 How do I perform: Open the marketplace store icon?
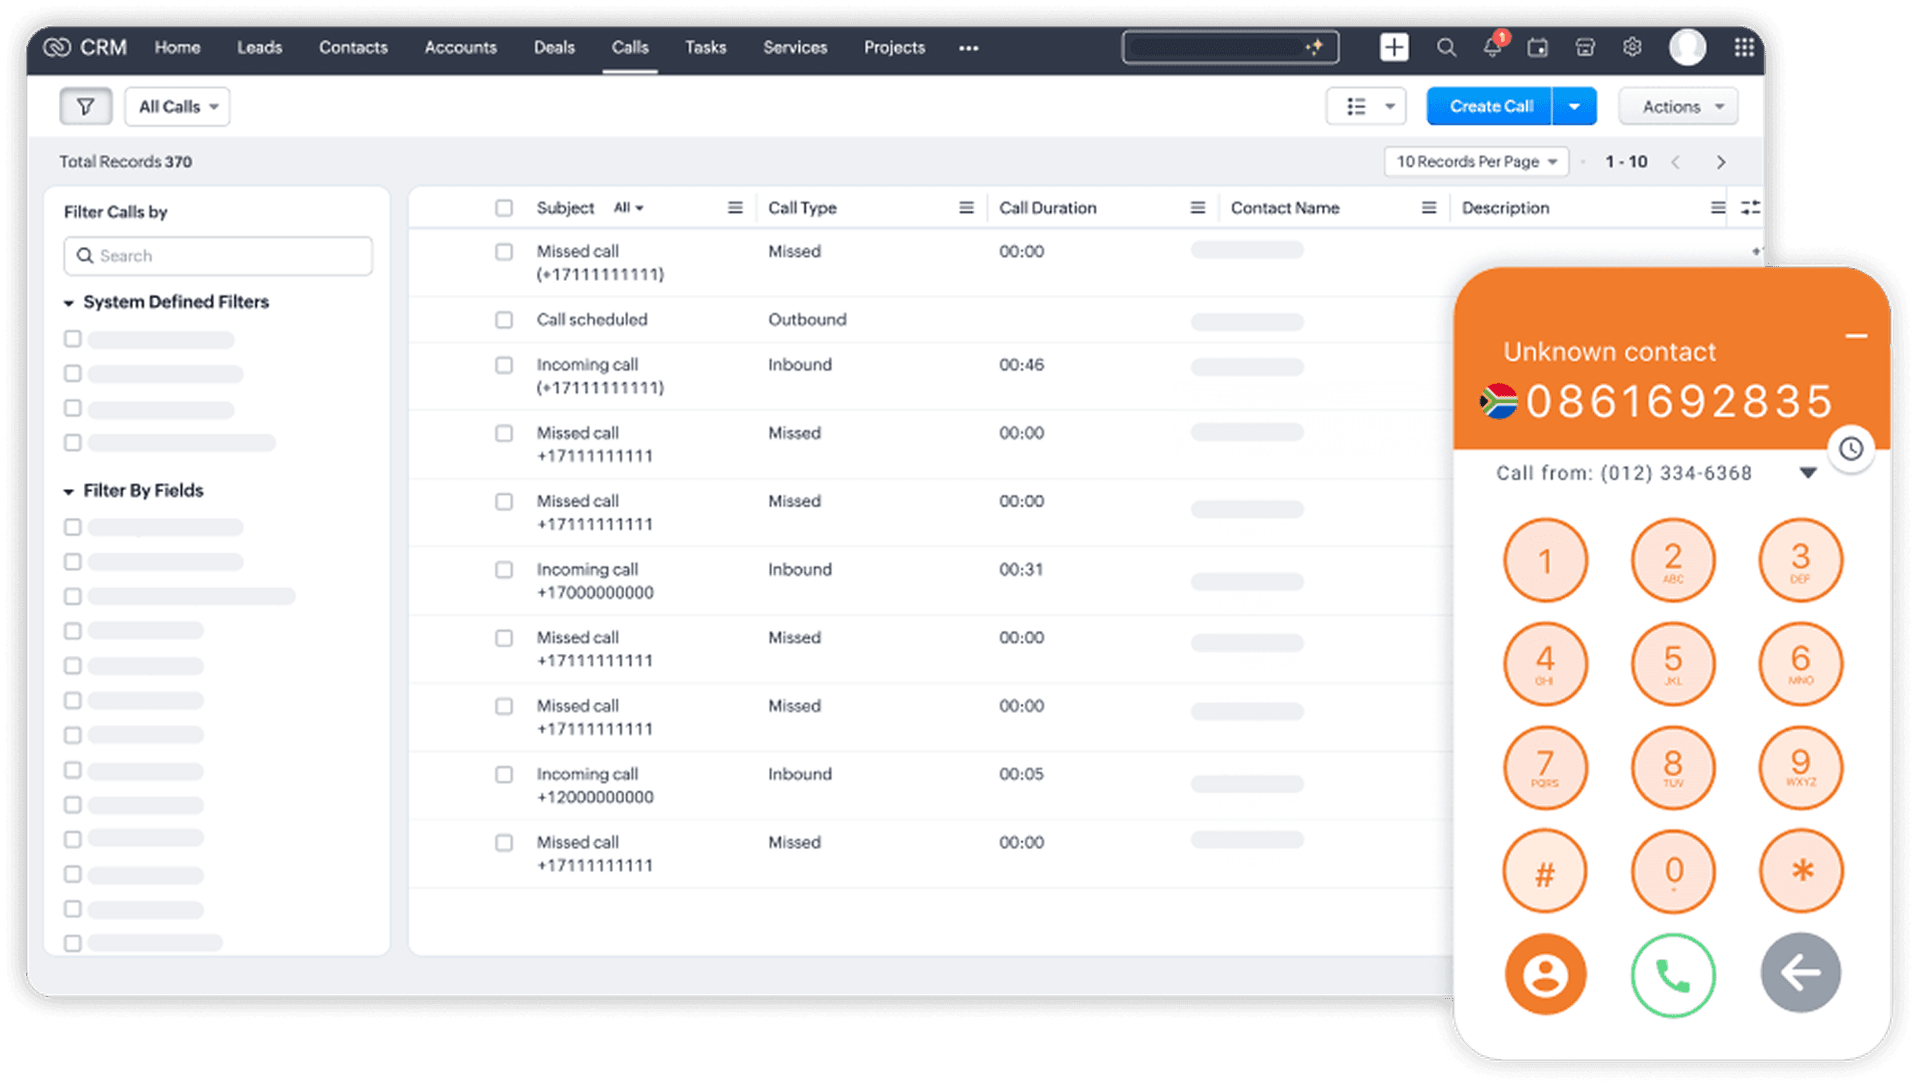(x=1585, y=47)
